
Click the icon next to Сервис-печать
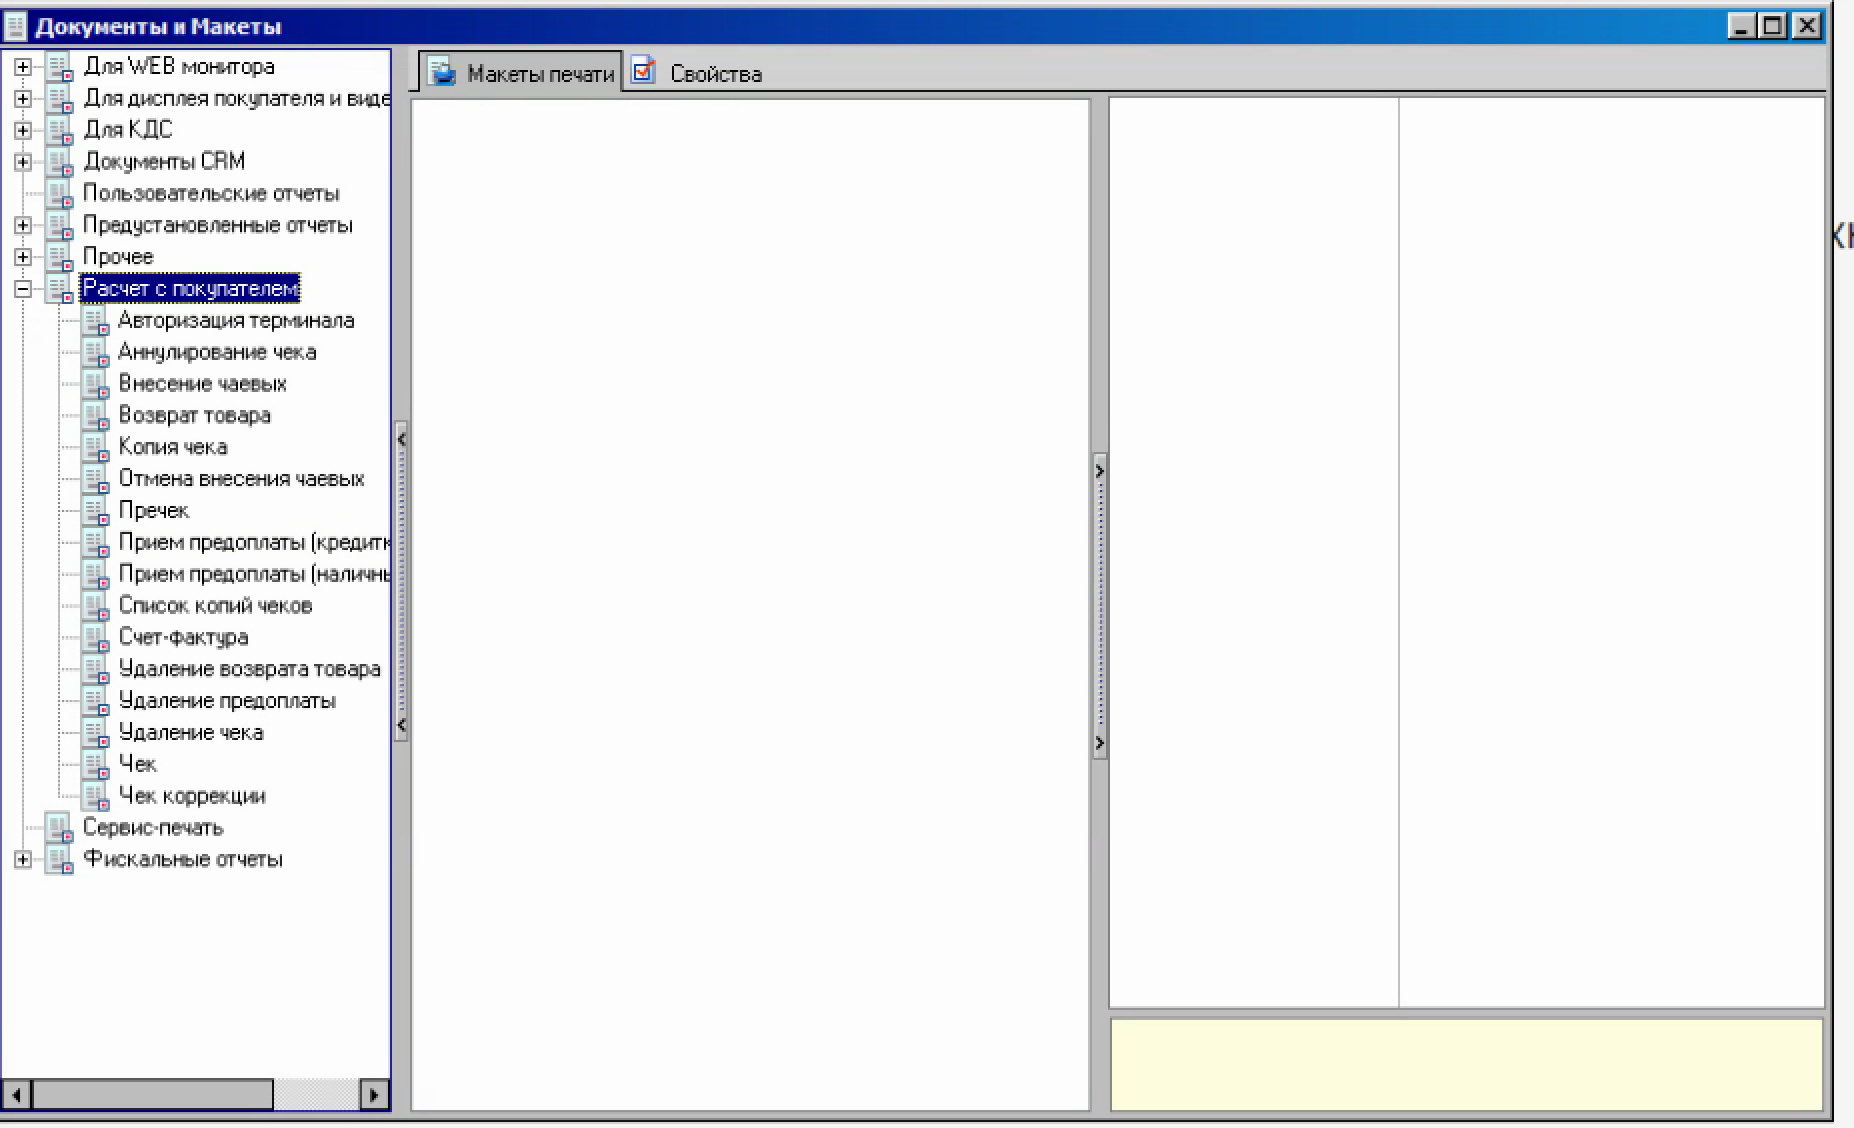point(60,828)
